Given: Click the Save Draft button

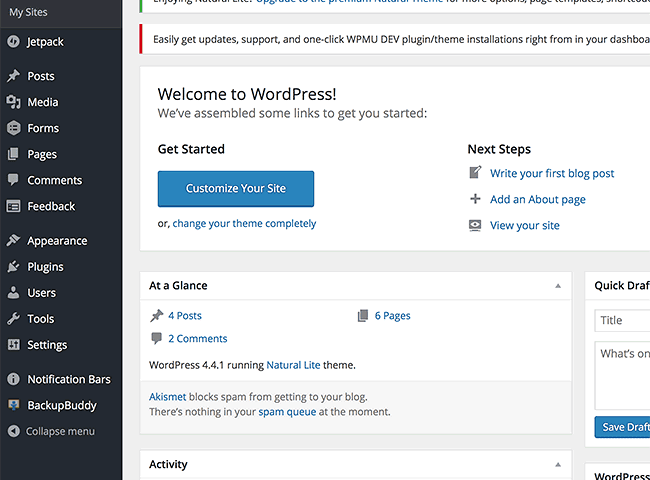Looking at the screenshot, I should click(622, 427).
